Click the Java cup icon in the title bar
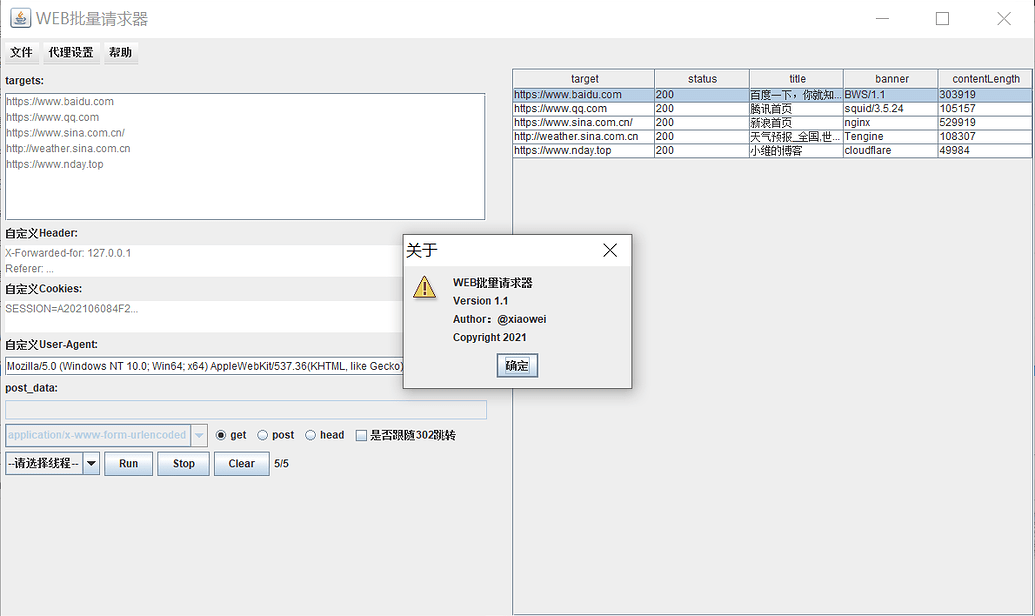Screen dimensions: 1035x616 tap(20, 16)
